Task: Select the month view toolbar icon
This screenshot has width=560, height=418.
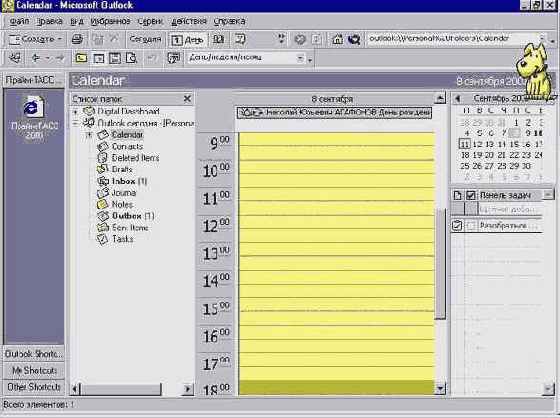Action: 240,39
